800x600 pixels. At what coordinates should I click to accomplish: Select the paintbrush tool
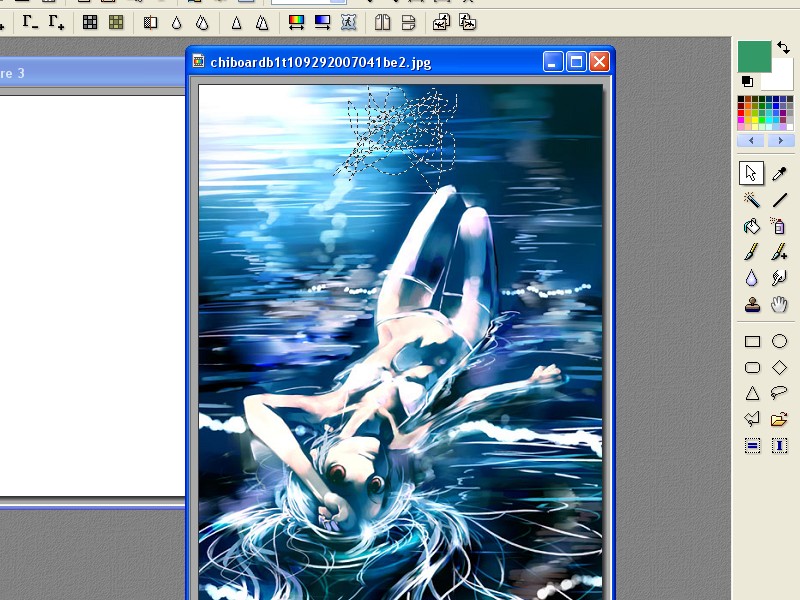(752, 252)
